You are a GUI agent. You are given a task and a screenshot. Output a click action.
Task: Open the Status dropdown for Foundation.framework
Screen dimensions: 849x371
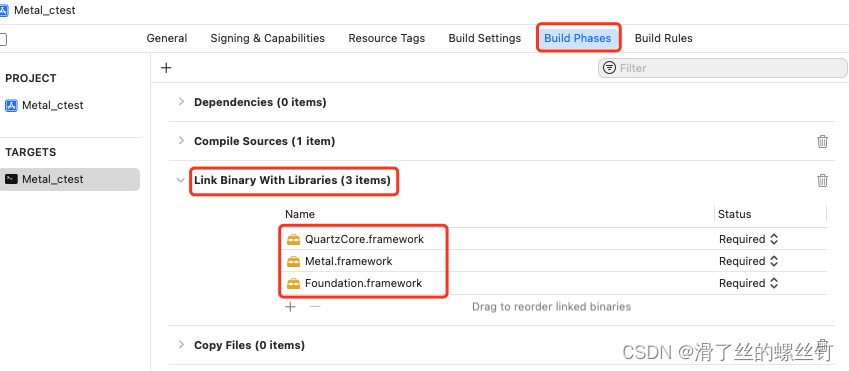(748, 283)
